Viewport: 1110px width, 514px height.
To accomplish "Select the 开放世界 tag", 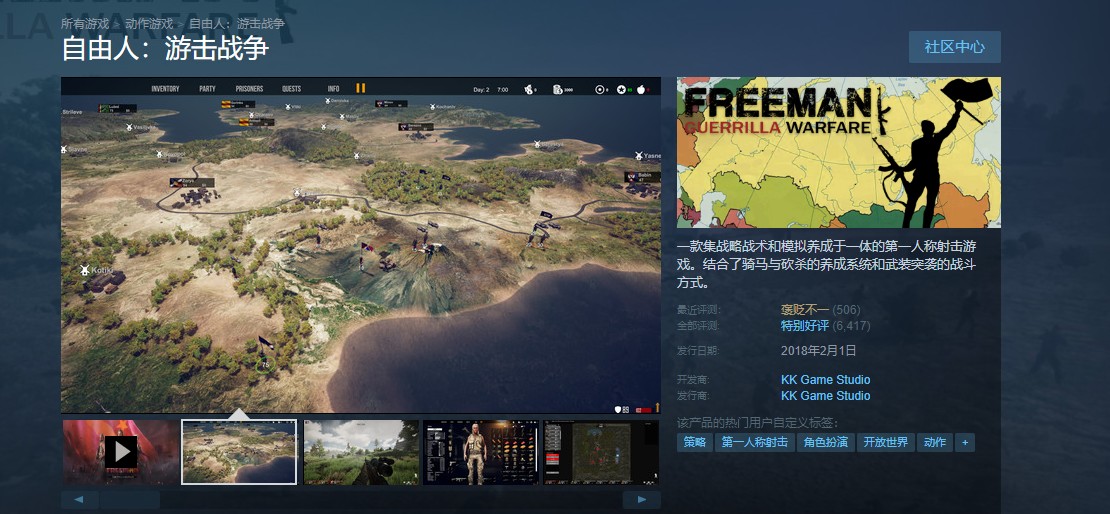I will click(886, 442).
